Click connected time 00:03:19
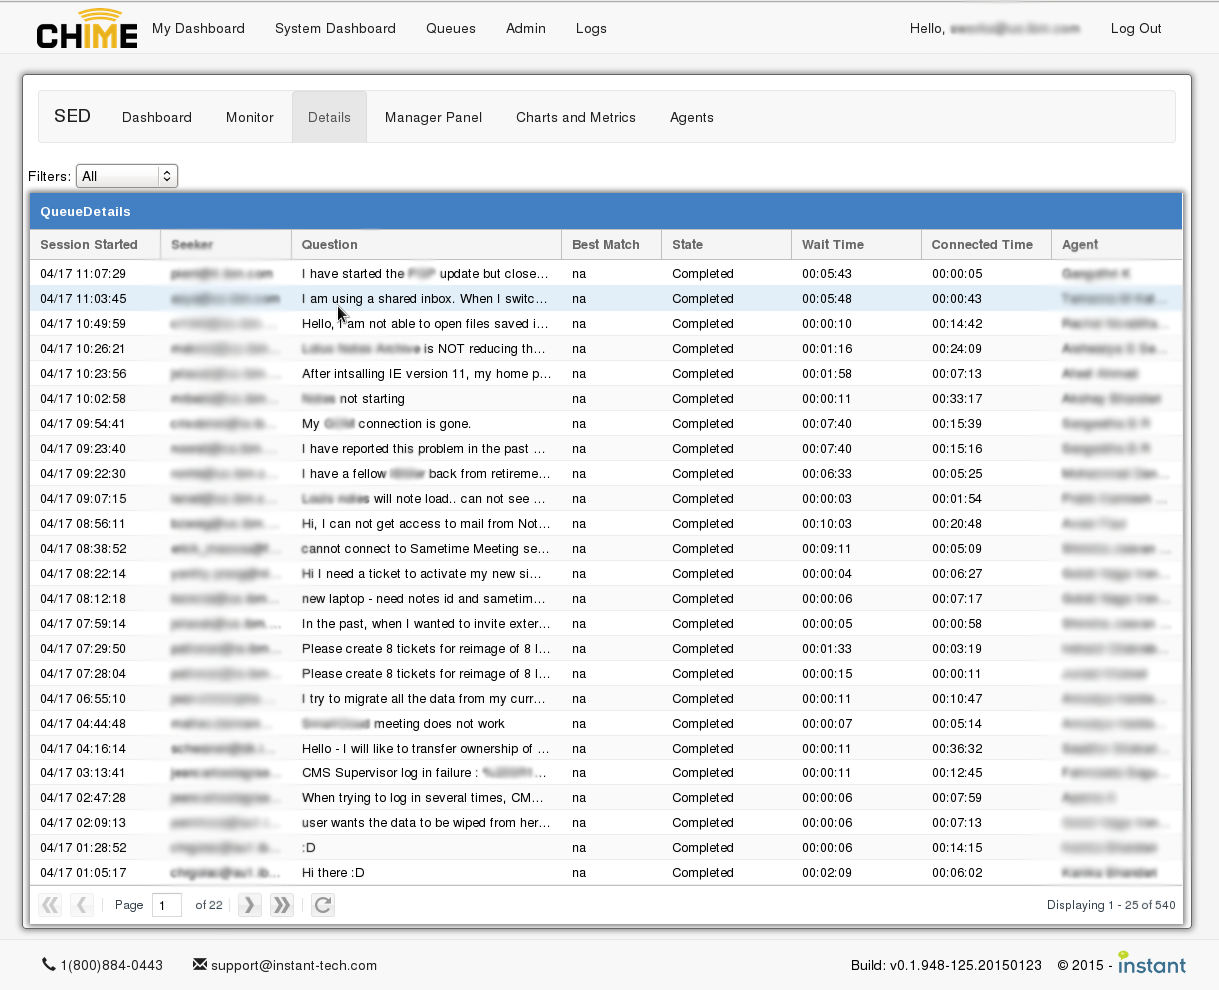 (x=957, y=649)
